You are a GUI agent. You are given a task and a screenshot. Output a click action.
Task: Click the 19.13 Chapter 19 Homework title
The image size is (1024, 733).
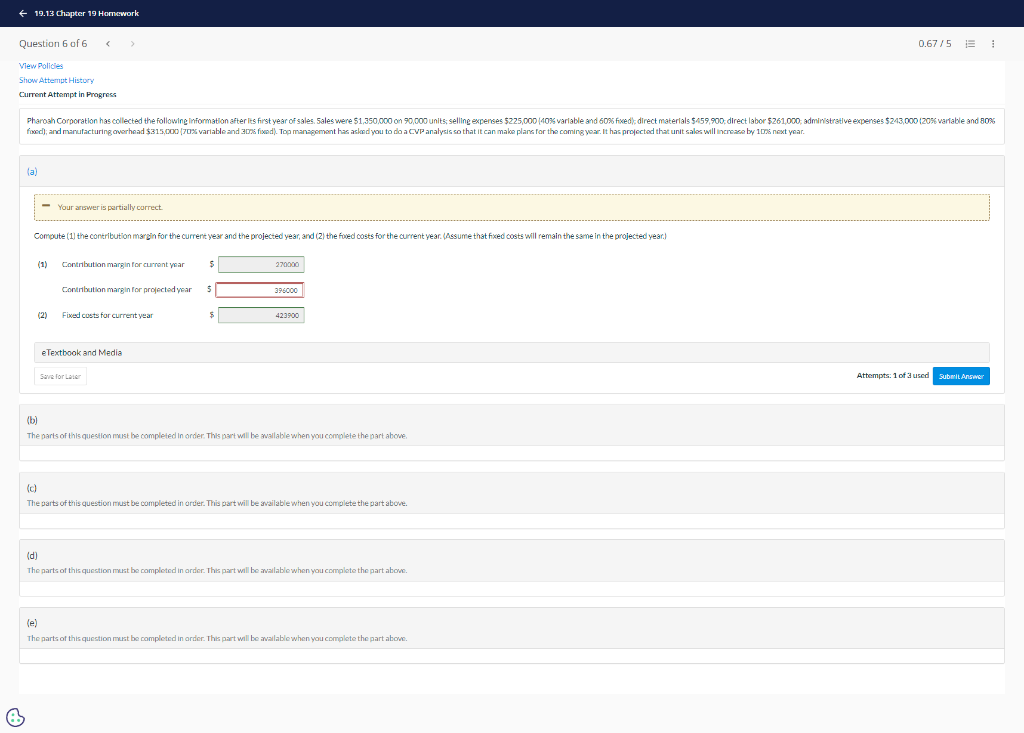pyautogui.click(x=86, y=13)
